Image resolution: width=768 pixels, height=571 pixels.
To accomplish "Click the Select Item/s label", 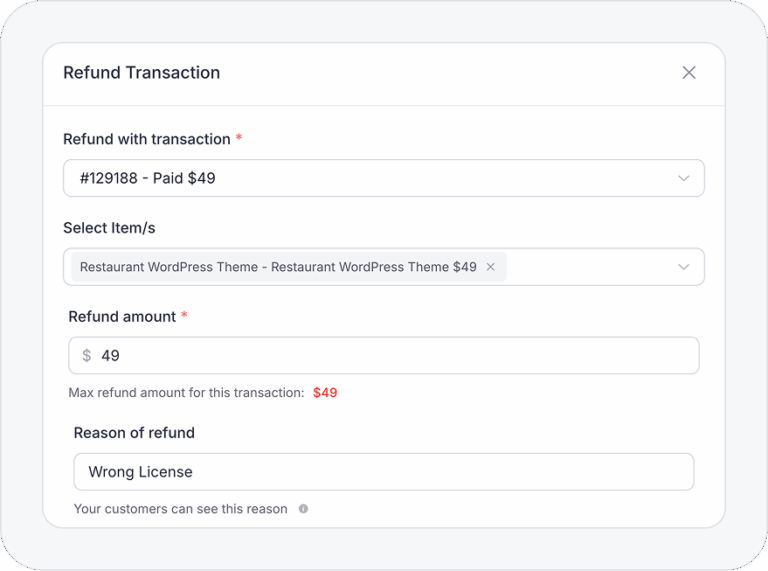I will click(109, 228).
